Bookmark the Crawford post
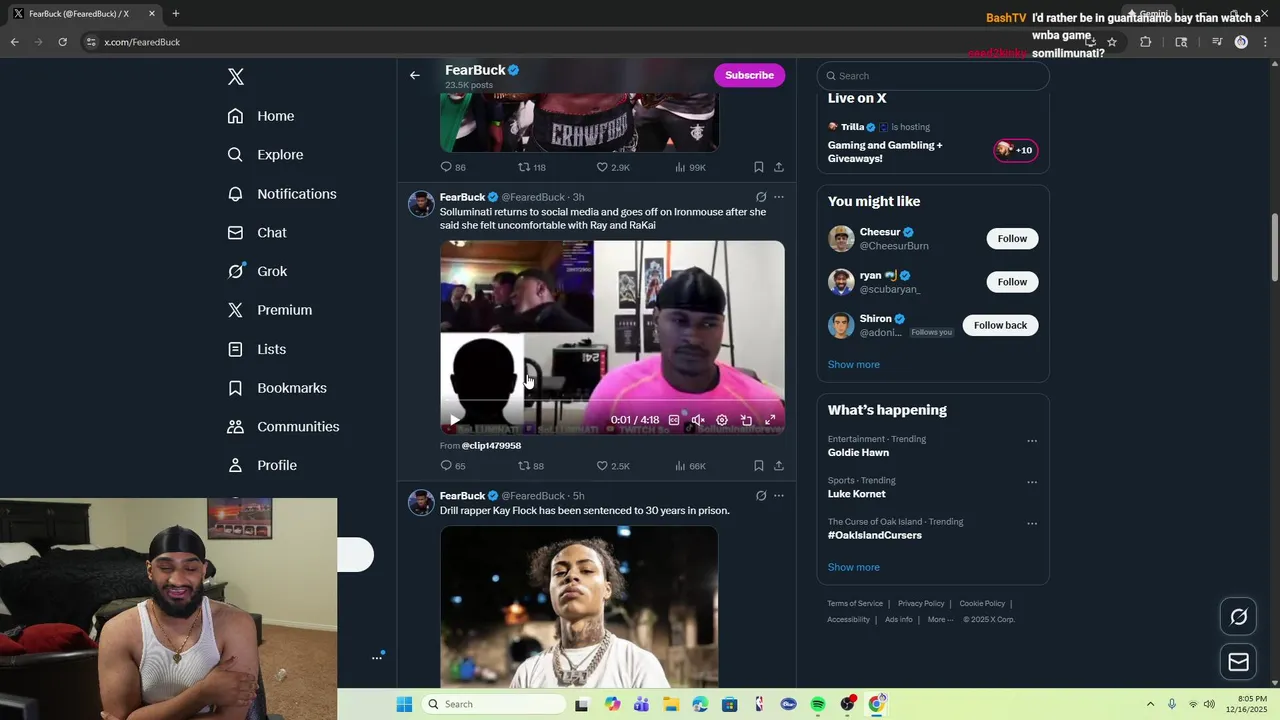The height and width of the screenshot is (720, 1280). point(759,167)
